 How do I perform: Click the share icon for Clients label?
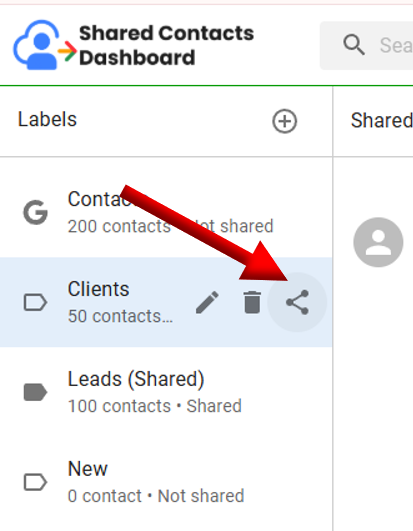297,302
